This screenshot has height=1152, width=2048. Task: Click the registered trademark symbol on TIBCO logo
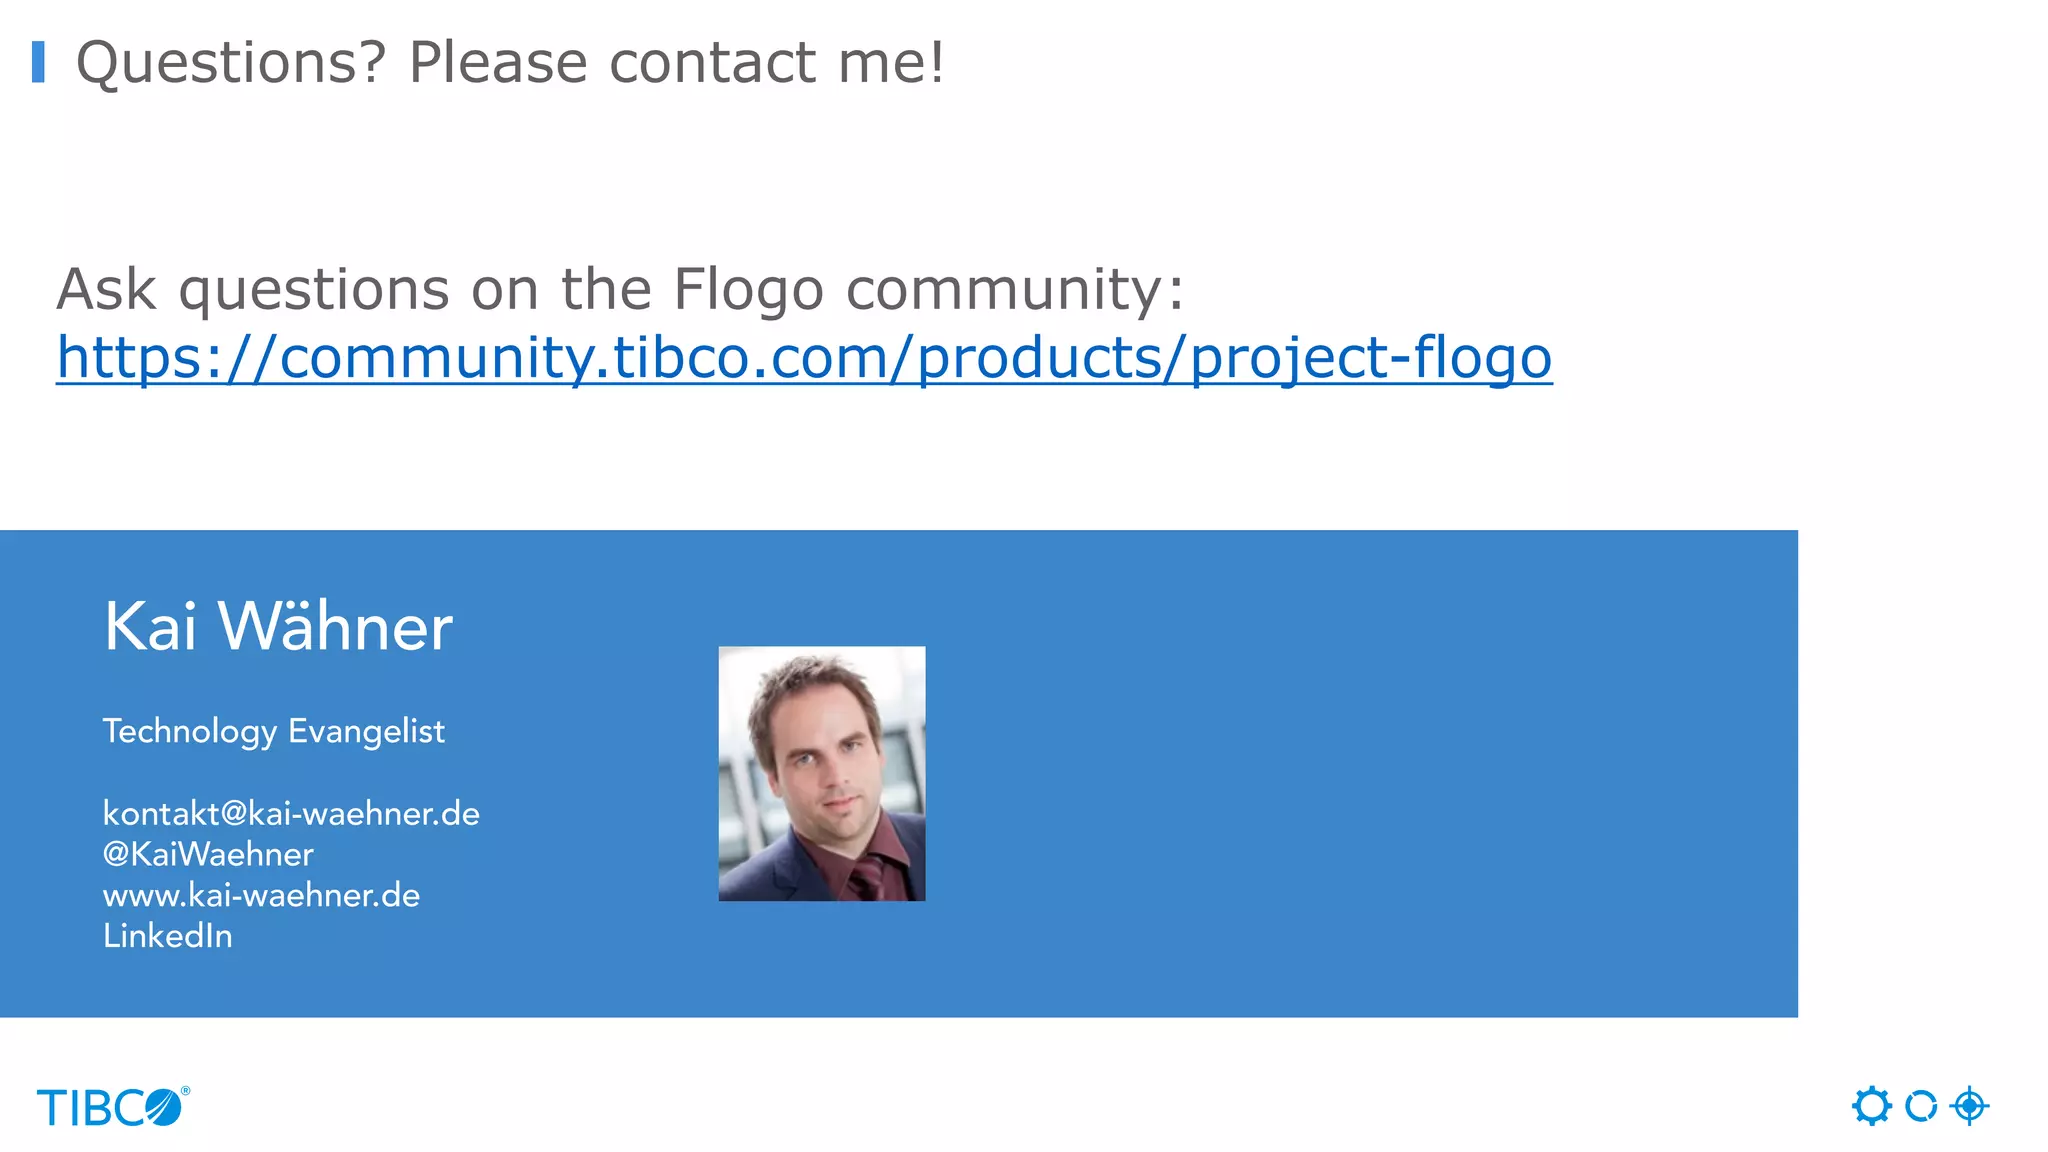coord(185,1091)
